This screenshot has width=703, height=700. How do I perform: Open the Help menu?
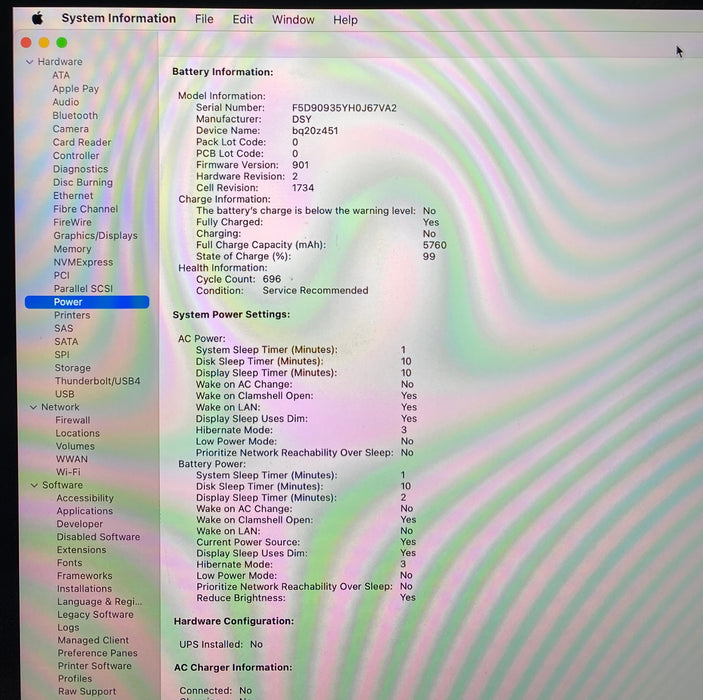click(x=345, y=20)
